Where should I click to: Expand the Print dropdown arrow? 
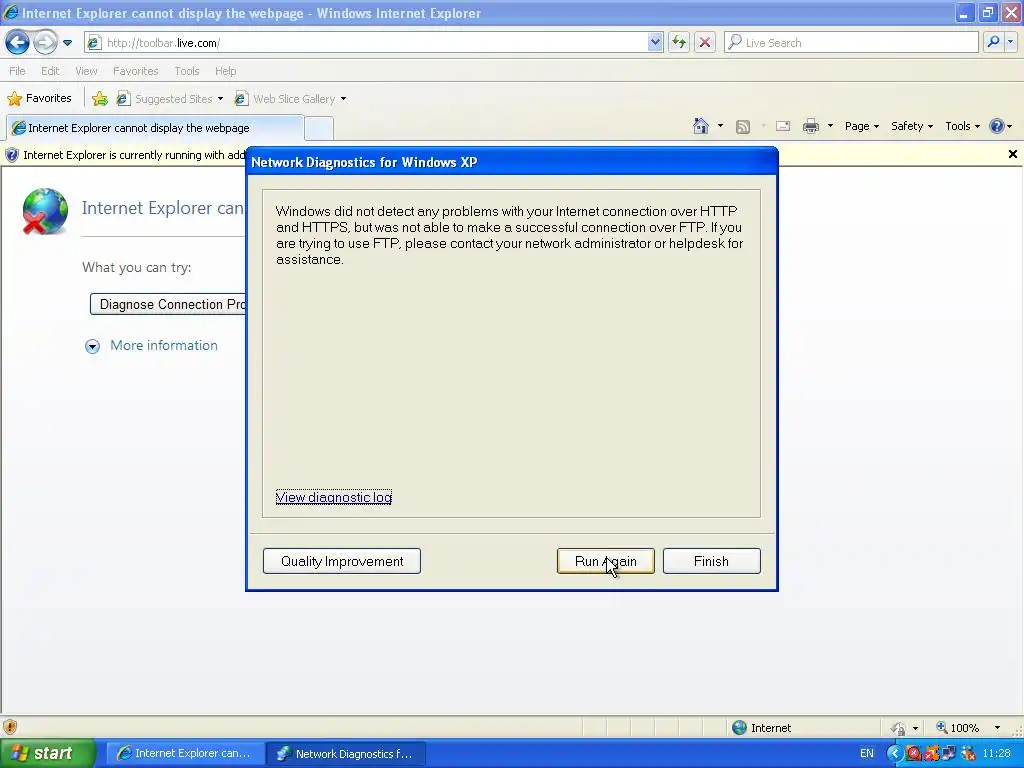click(830, 126)
